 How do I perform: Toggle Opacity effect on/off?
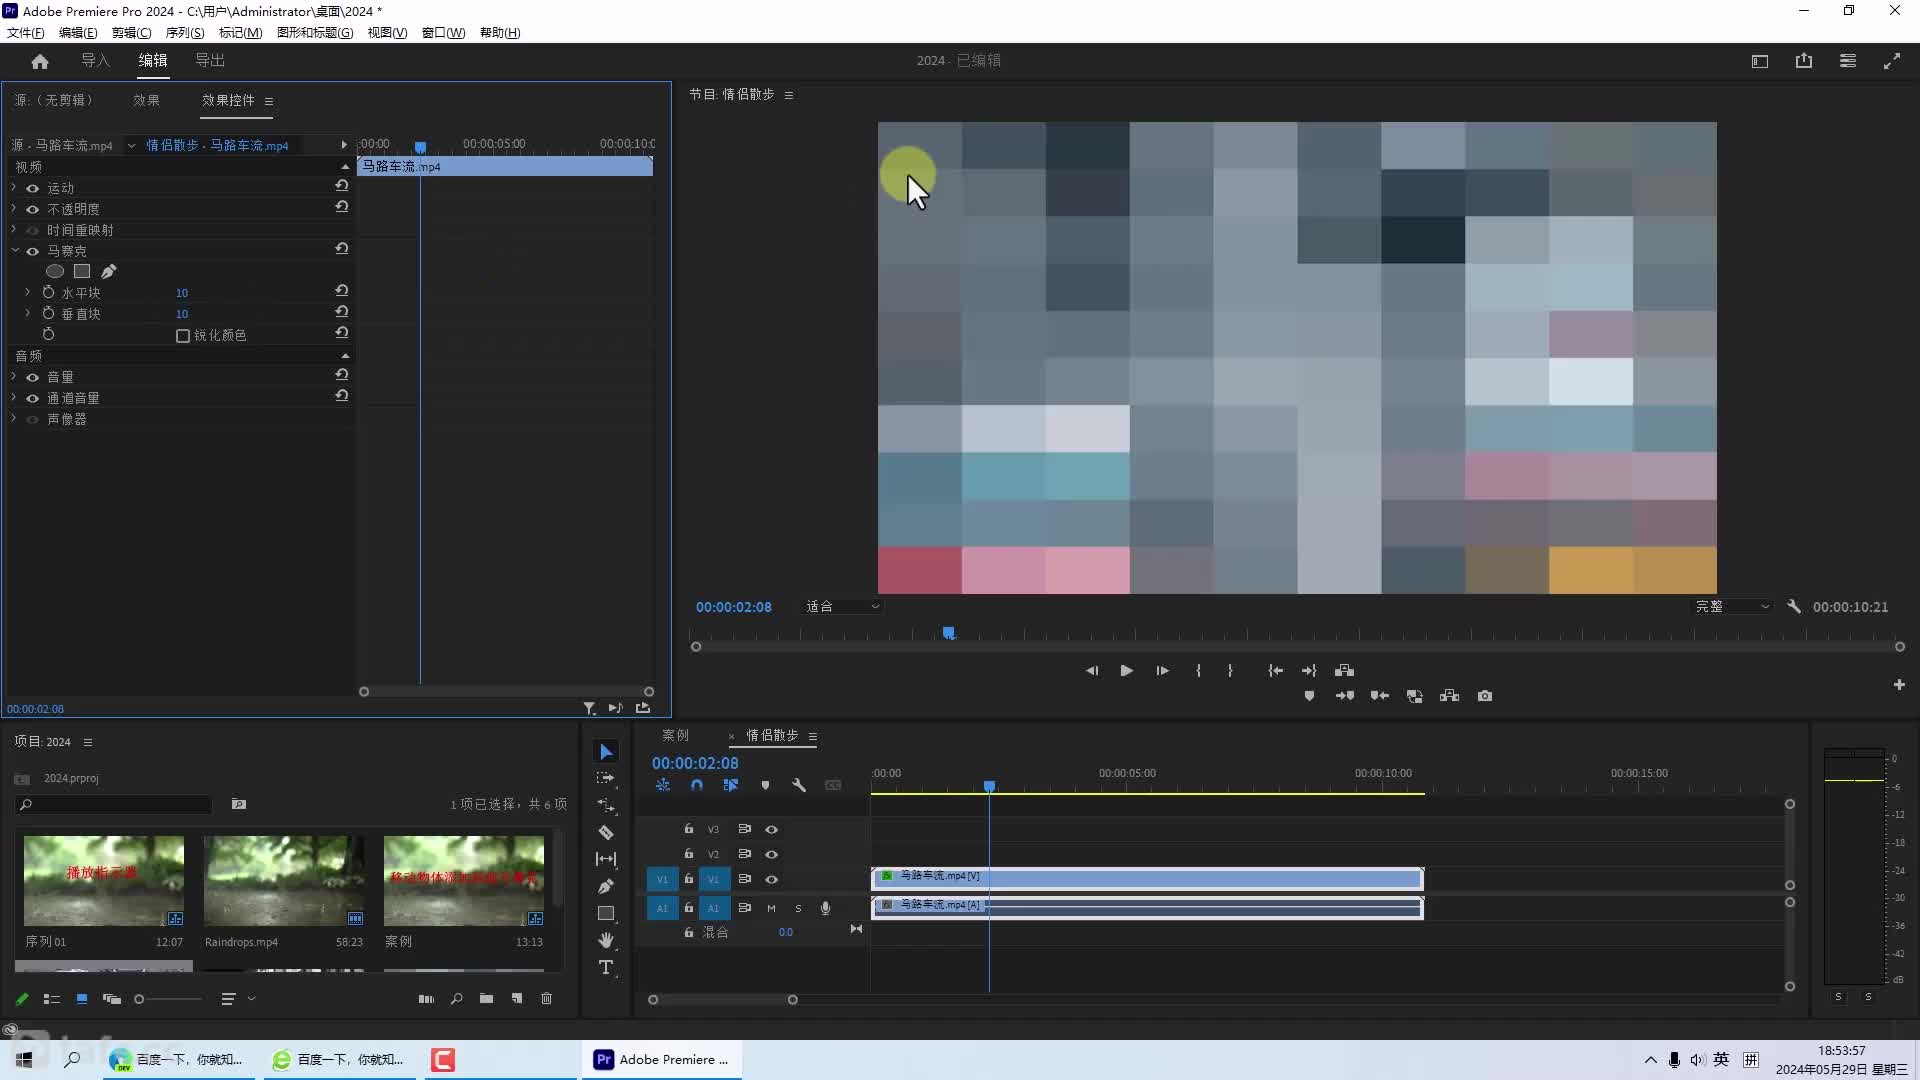[32, 209]
